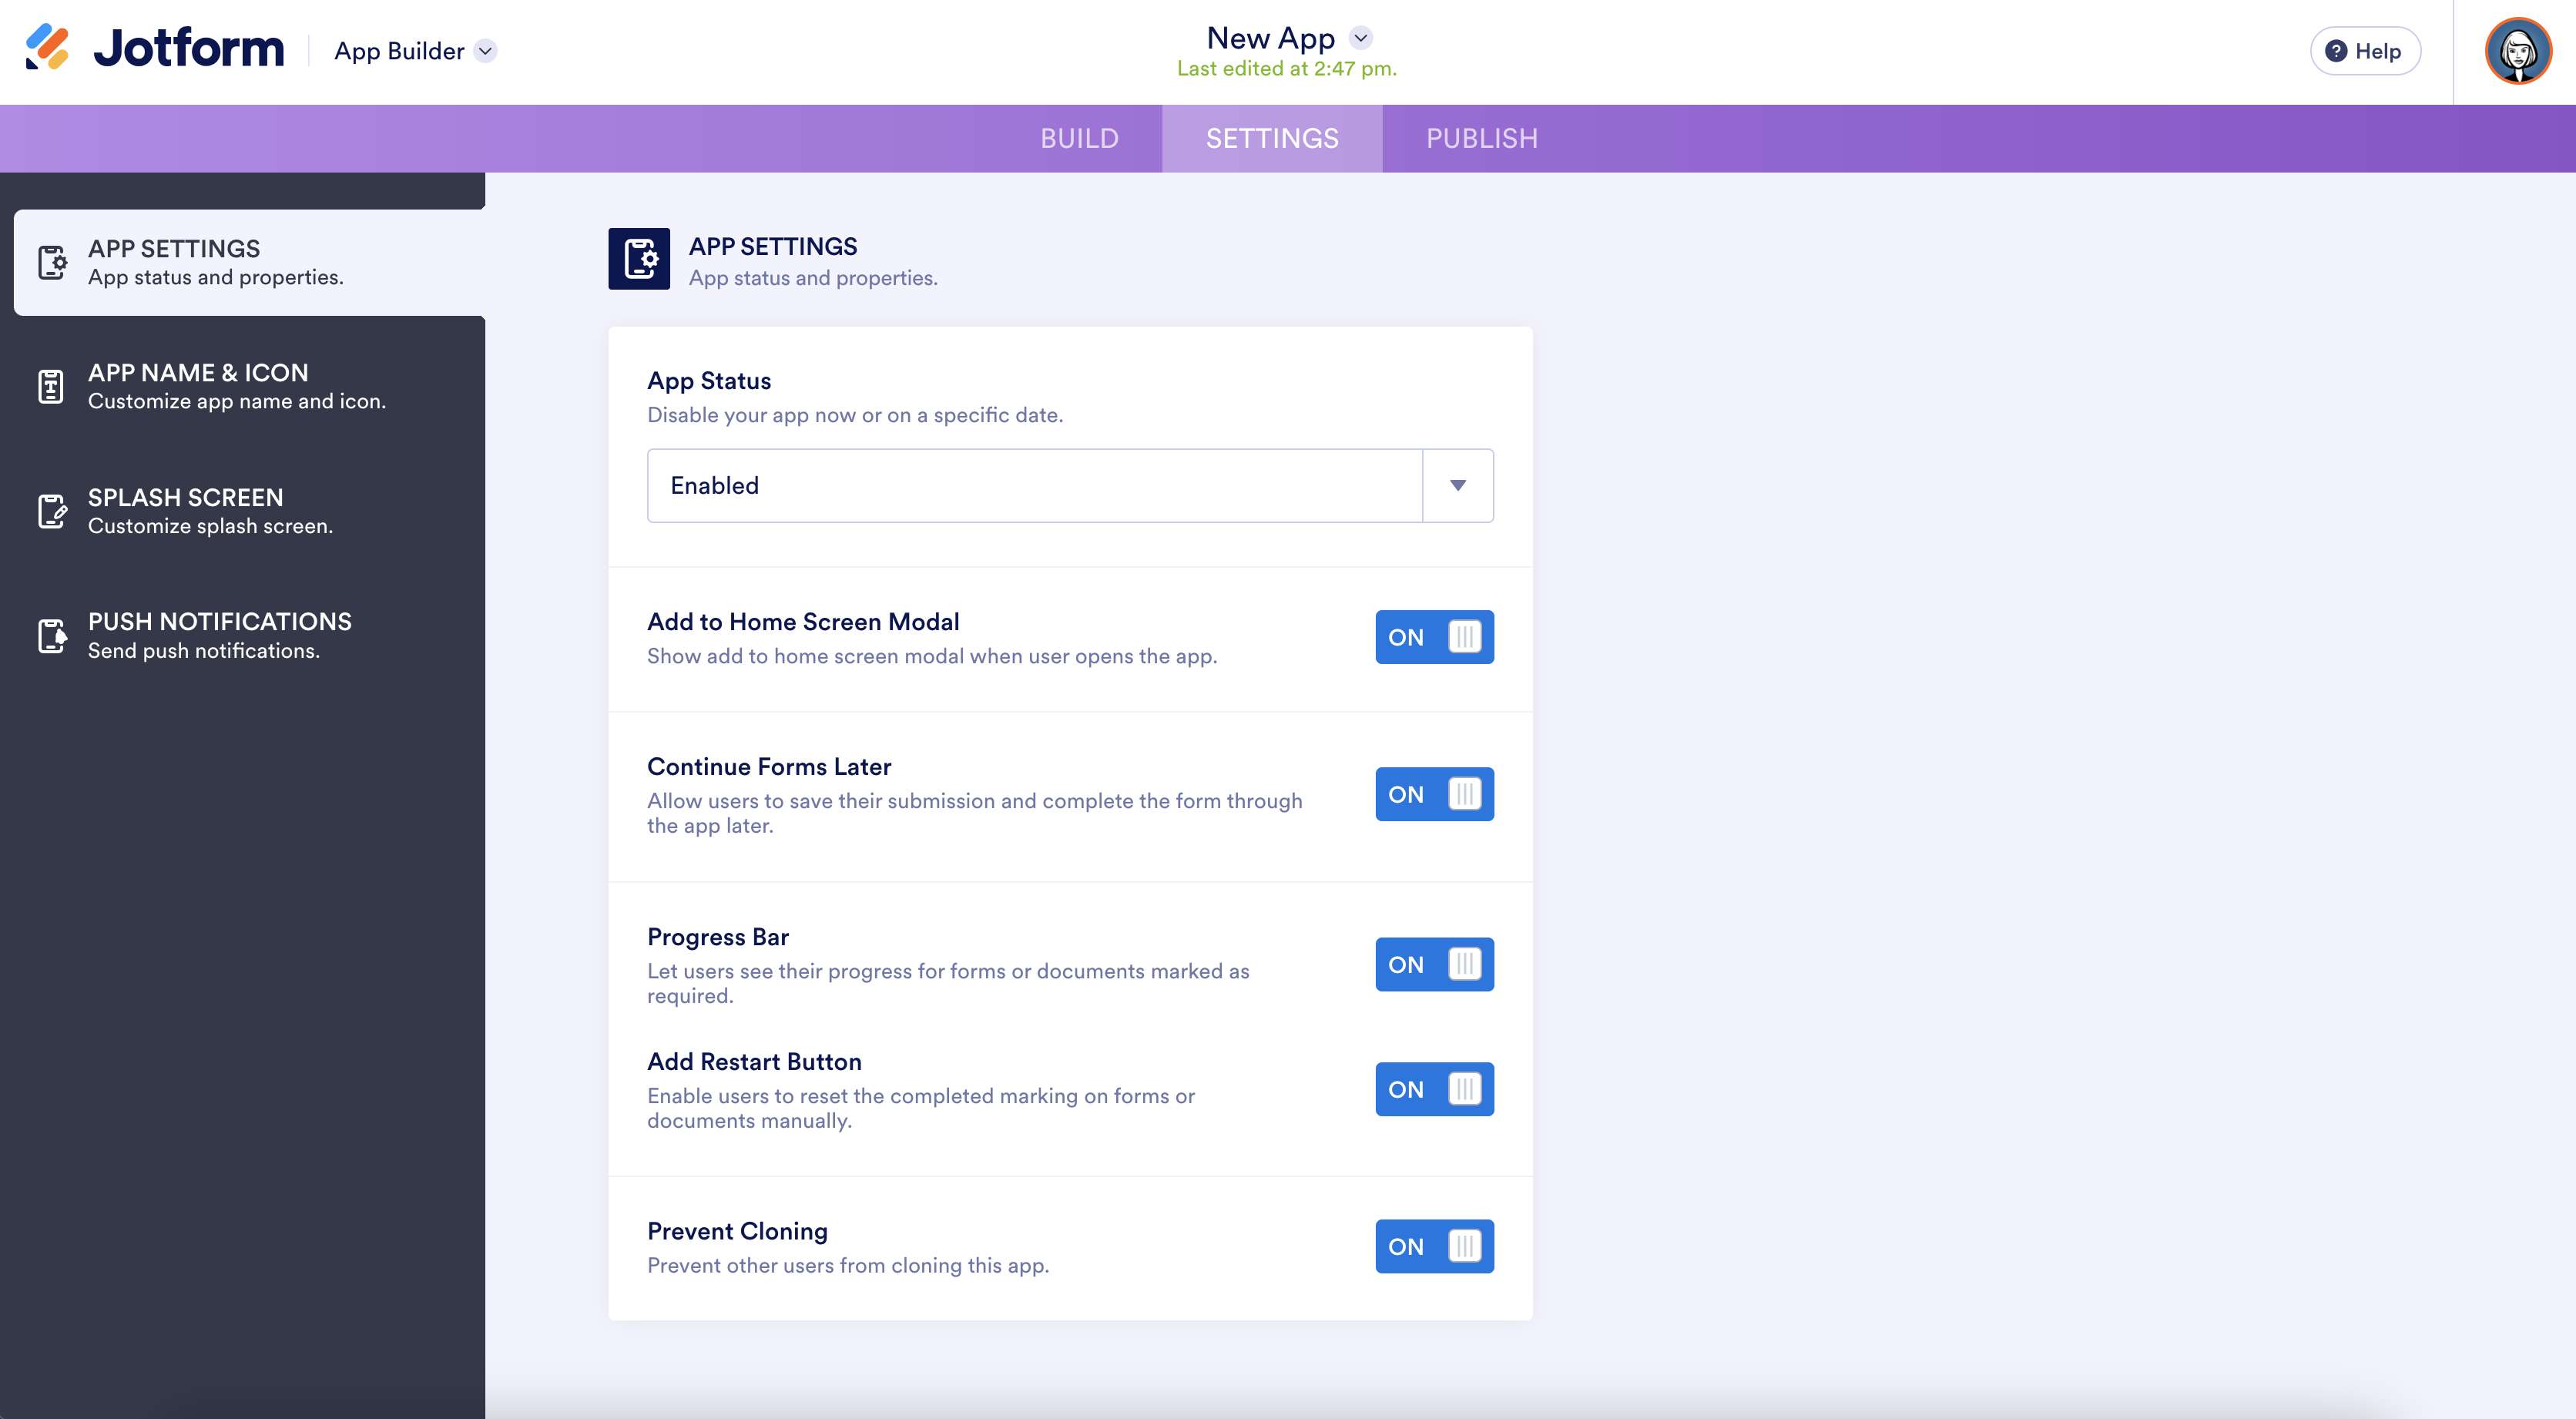Click the Splash Screen sidebar icon

tap(52, 511)
